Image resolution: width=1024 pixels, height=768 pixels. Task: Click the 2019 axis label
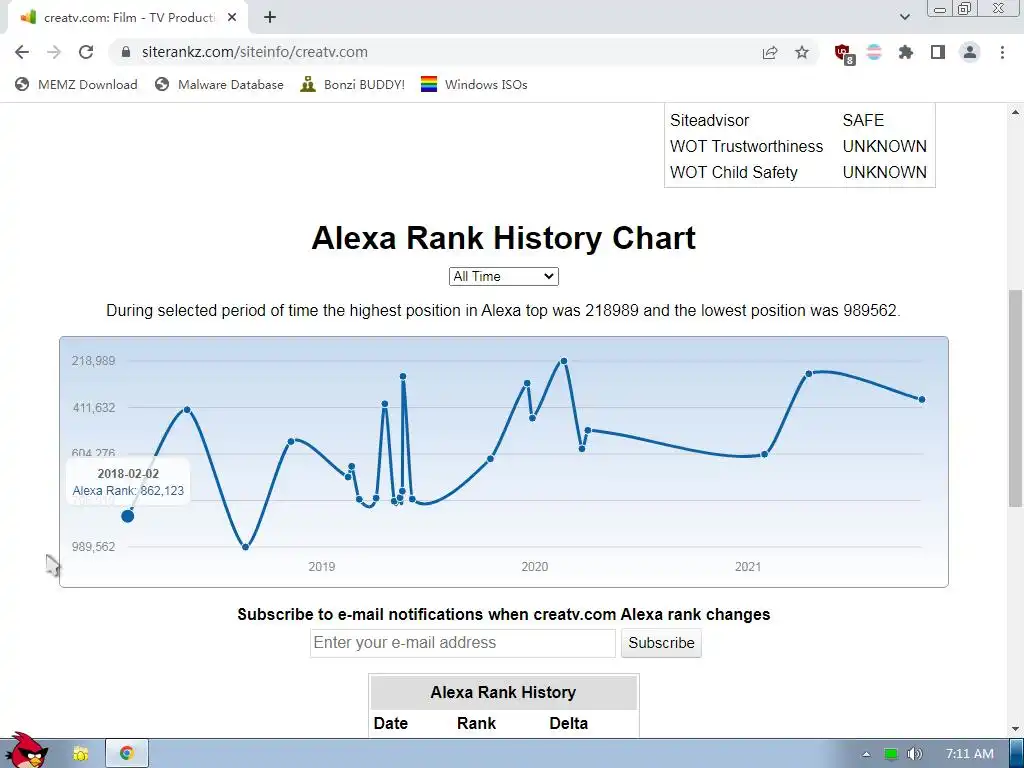[321, 567]
